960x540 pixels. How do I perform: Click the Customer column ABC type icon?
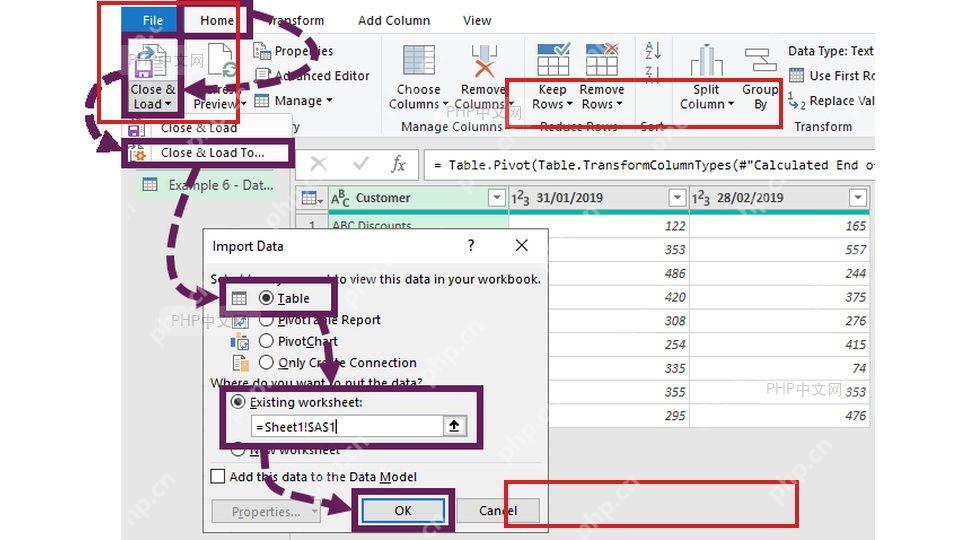point(340,198)
